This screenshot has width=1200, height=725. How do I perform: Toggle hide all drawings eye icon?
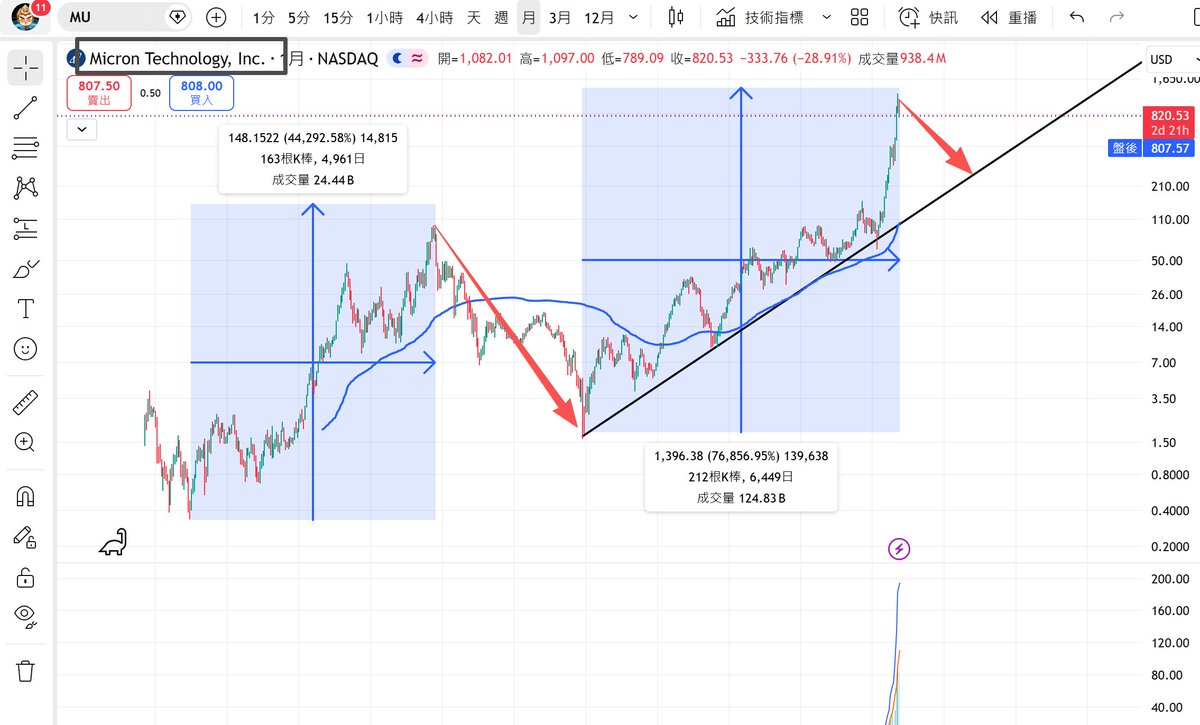[26, 616]
